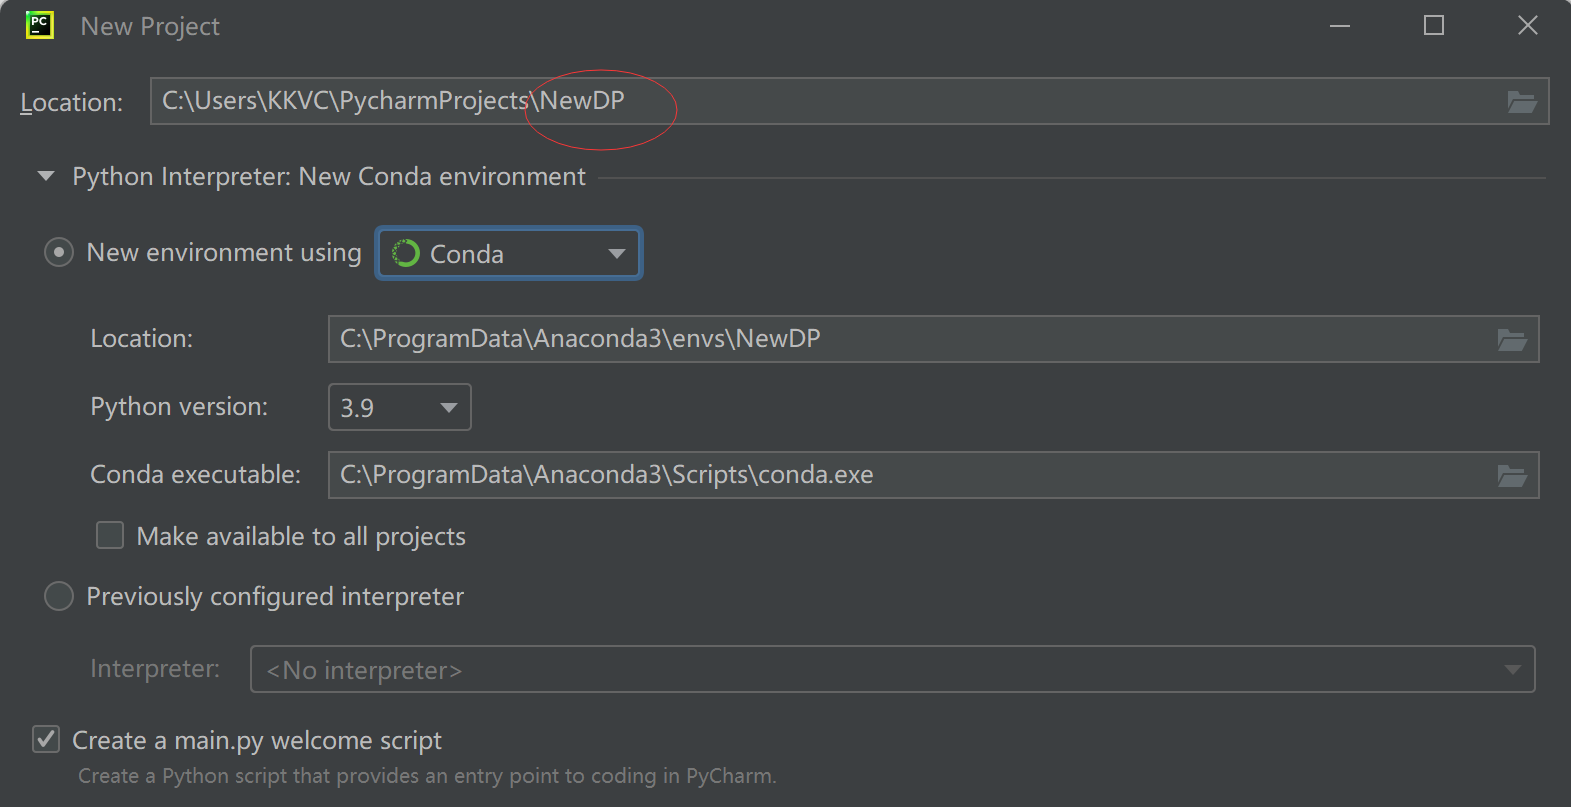This screenshot has height=807, width=1571.
Task: Click the New Project window title
Action: [150, 27]
